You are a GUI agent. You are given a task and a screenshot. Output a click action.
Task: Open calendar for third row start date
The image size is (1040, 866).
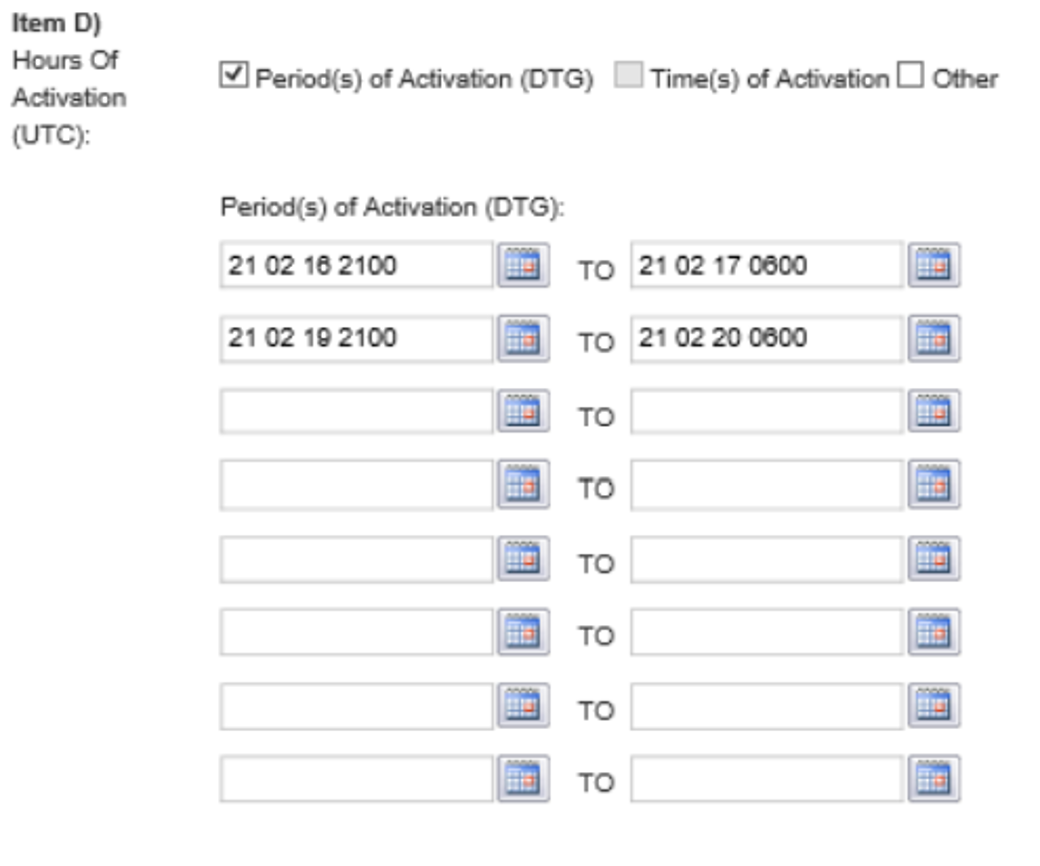tap(523, 411)
